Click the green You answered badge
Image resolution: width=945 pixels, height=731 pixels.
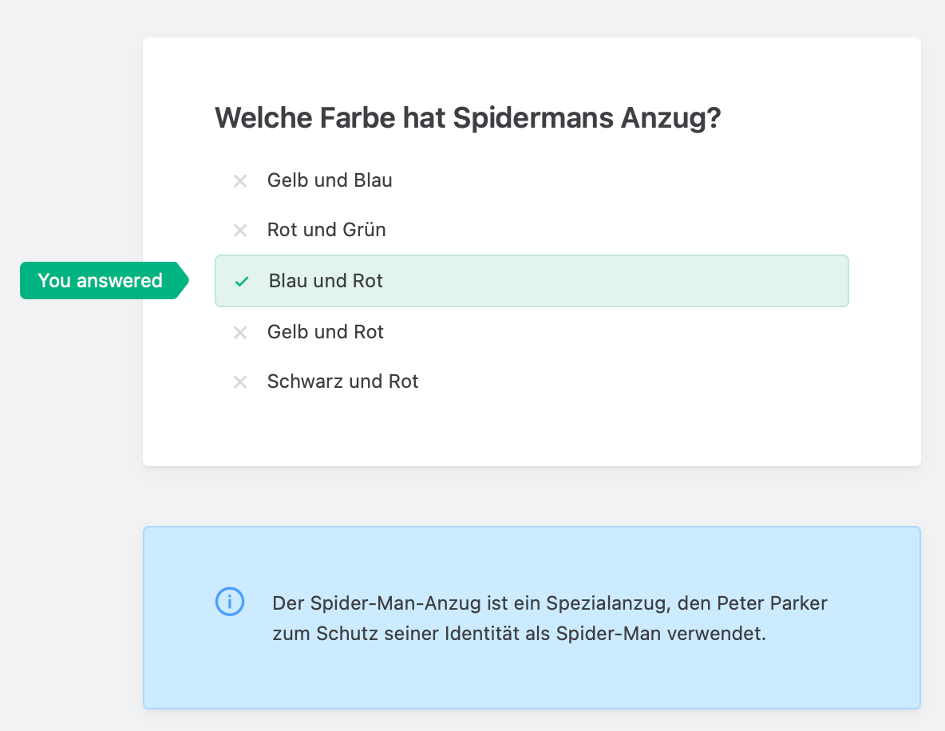coord(101,281)
